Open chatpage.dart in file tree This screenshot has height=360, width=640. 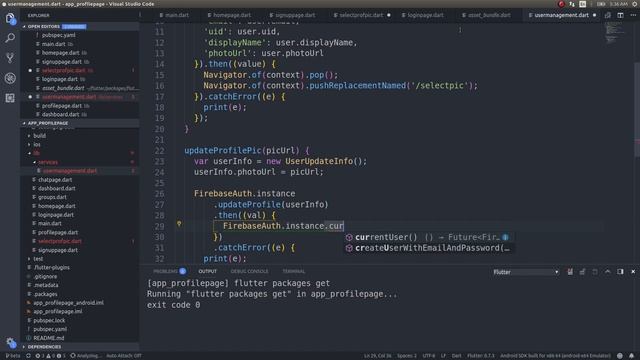click(x=55, y=180)
